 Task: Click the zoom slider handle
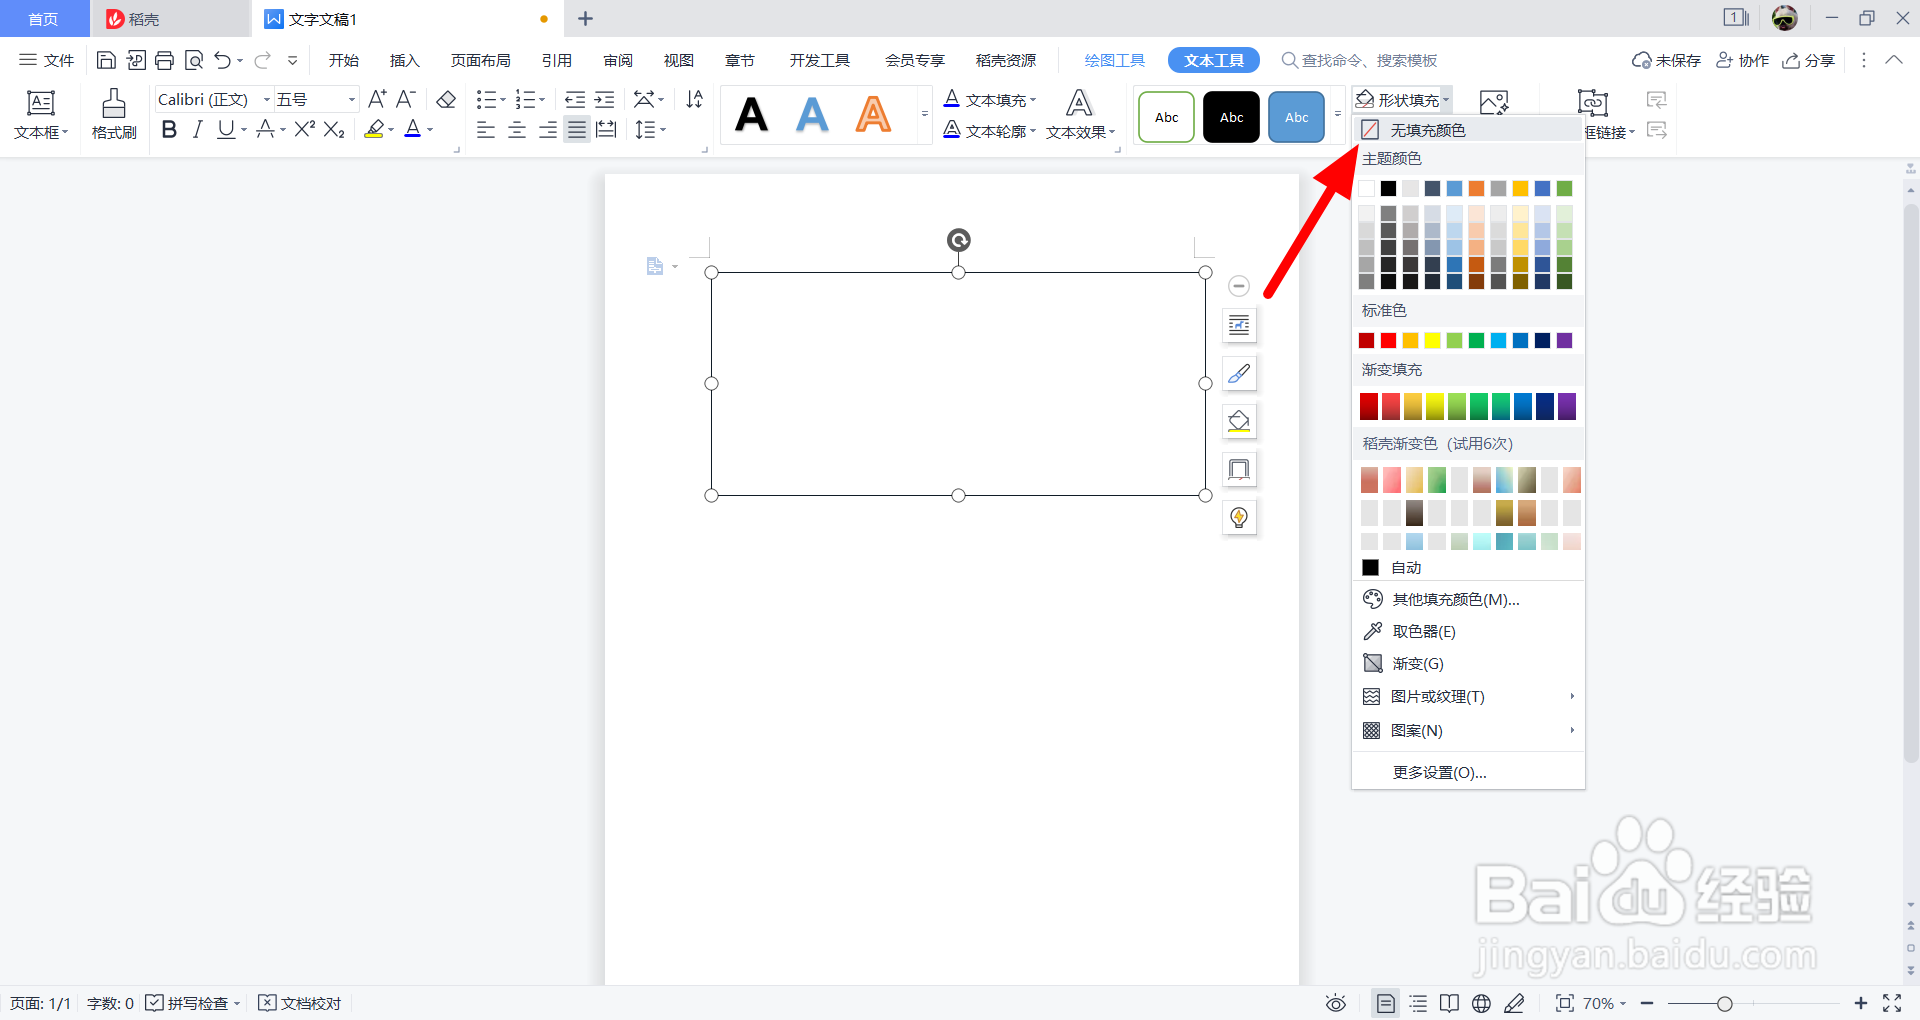click(x=1724, y=1003)
